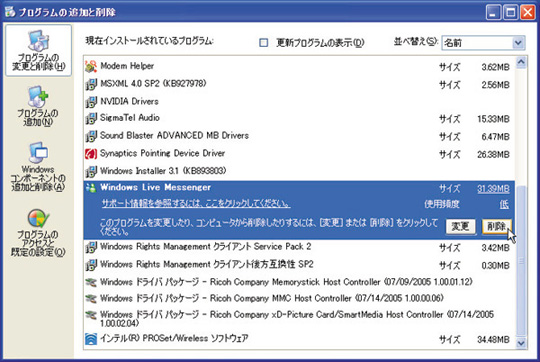
Task: Click the 変更 button for Windows Live Messenger
Action: 460,227
